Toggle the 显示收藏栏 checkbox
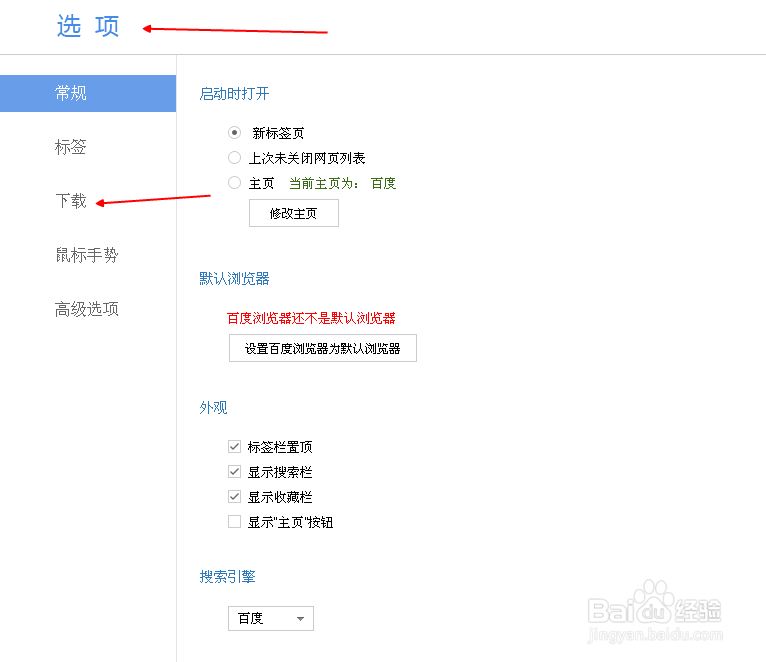The height and width of the screenshot is (662, 766). [x=234, y=496]
